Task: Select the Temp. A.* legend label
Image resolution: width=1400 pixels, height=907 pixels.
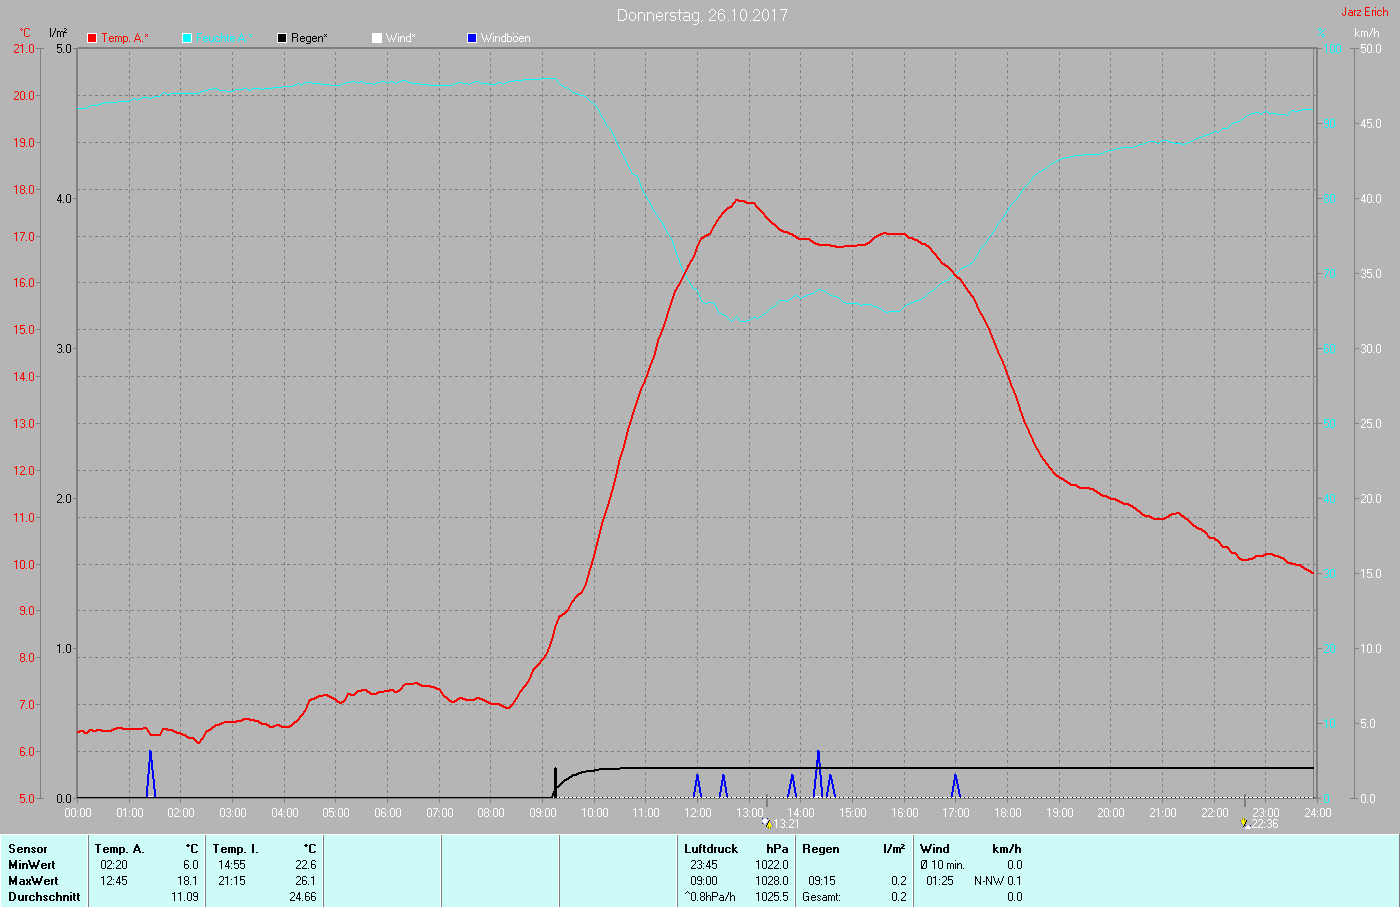Action: 125,38
